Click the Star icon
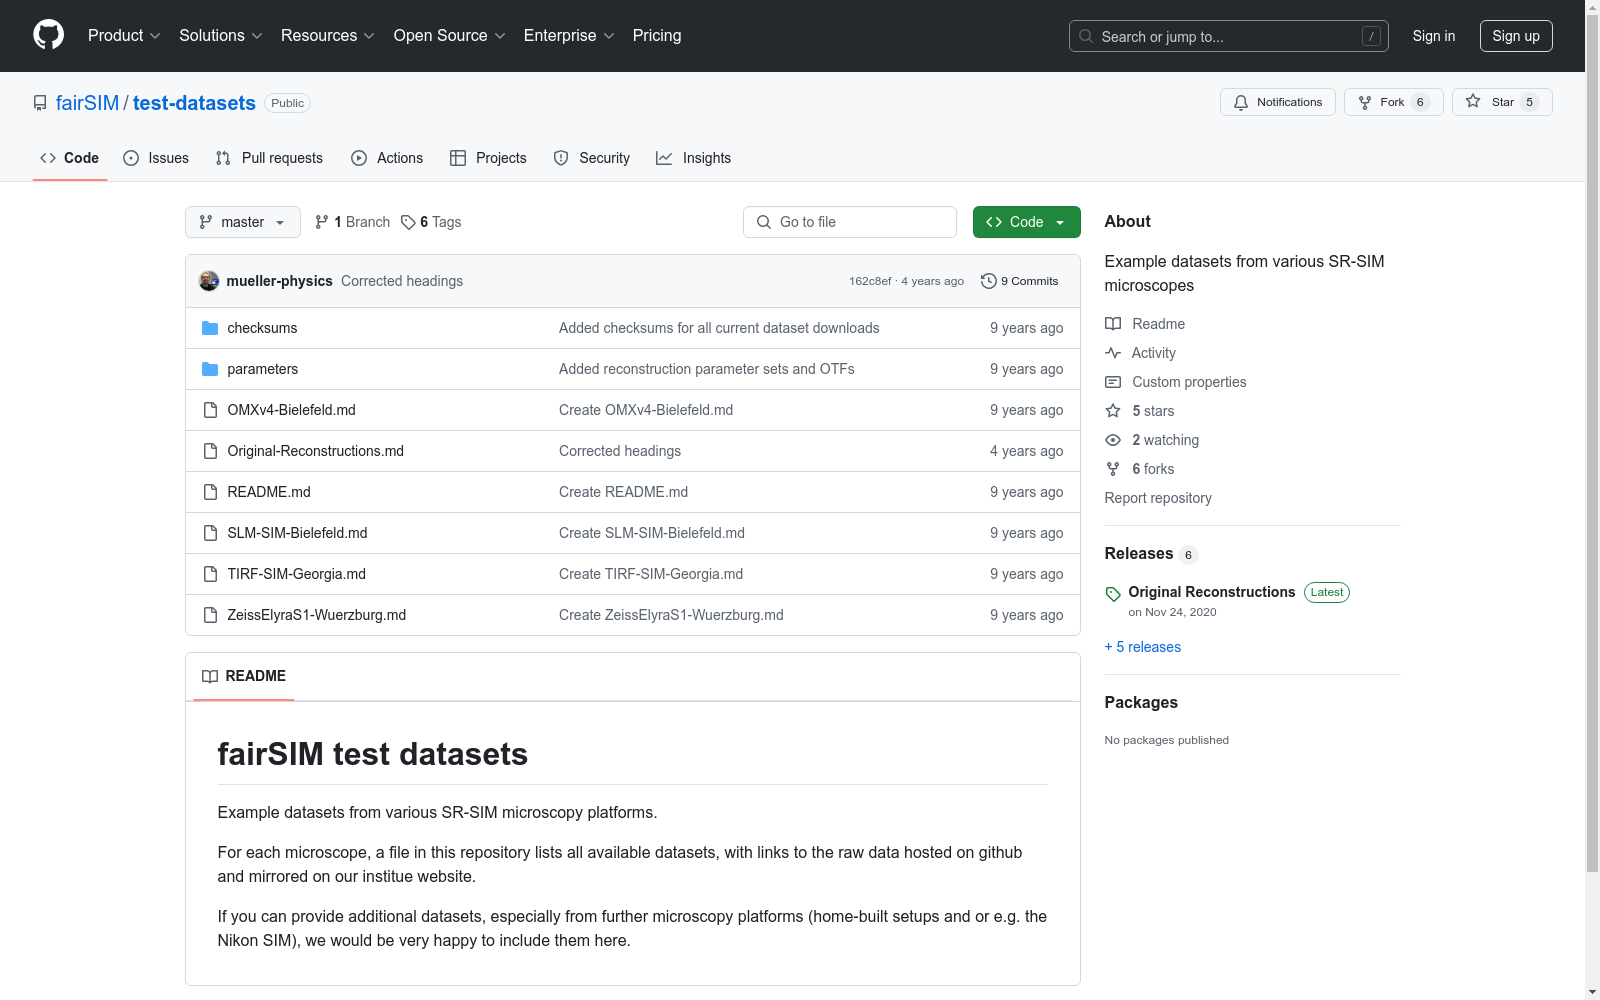The width and height of the screenshot is (1600, 1000). [x=1473, y=101]
